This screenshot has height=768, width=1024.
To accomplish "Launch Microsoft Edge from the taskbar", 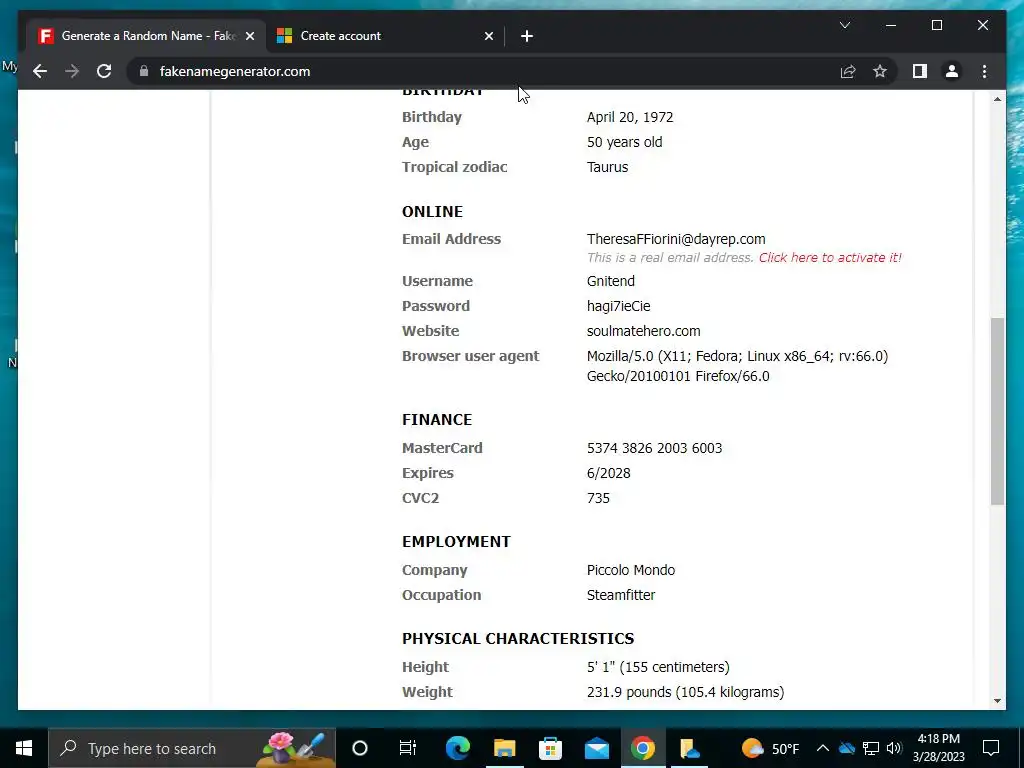I will click(457, 748).
